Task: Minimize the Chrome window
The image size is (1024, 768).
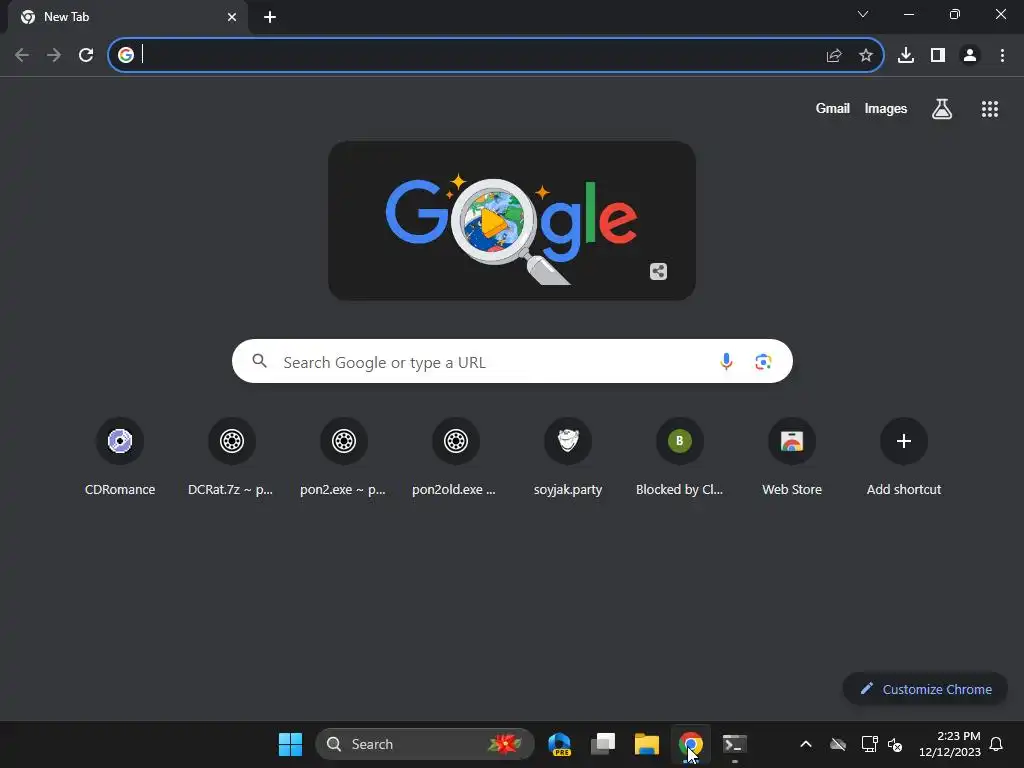Action: pyautogui.click(x=908, y=14)
